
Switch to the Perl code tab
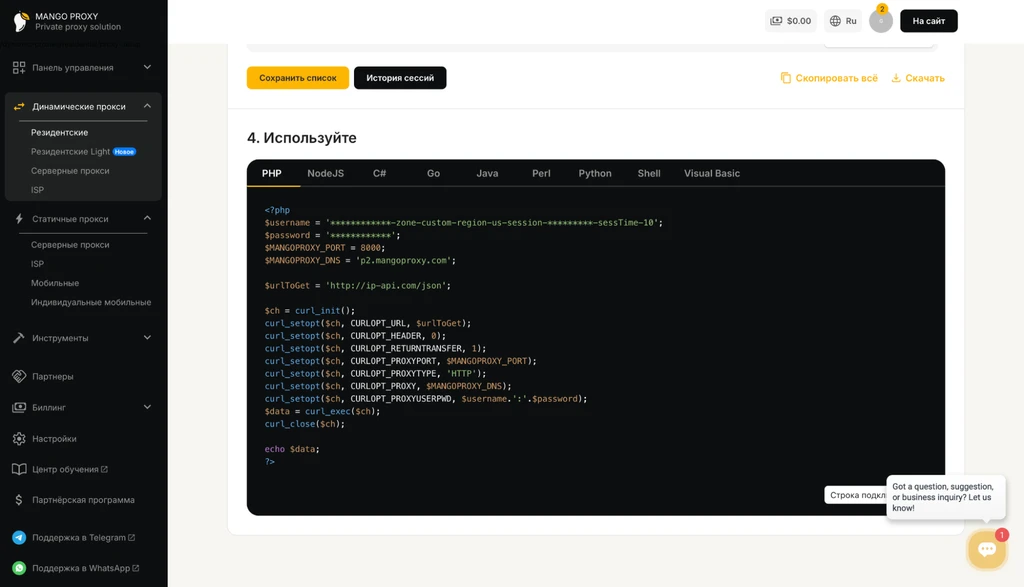(x=541, y=173)
